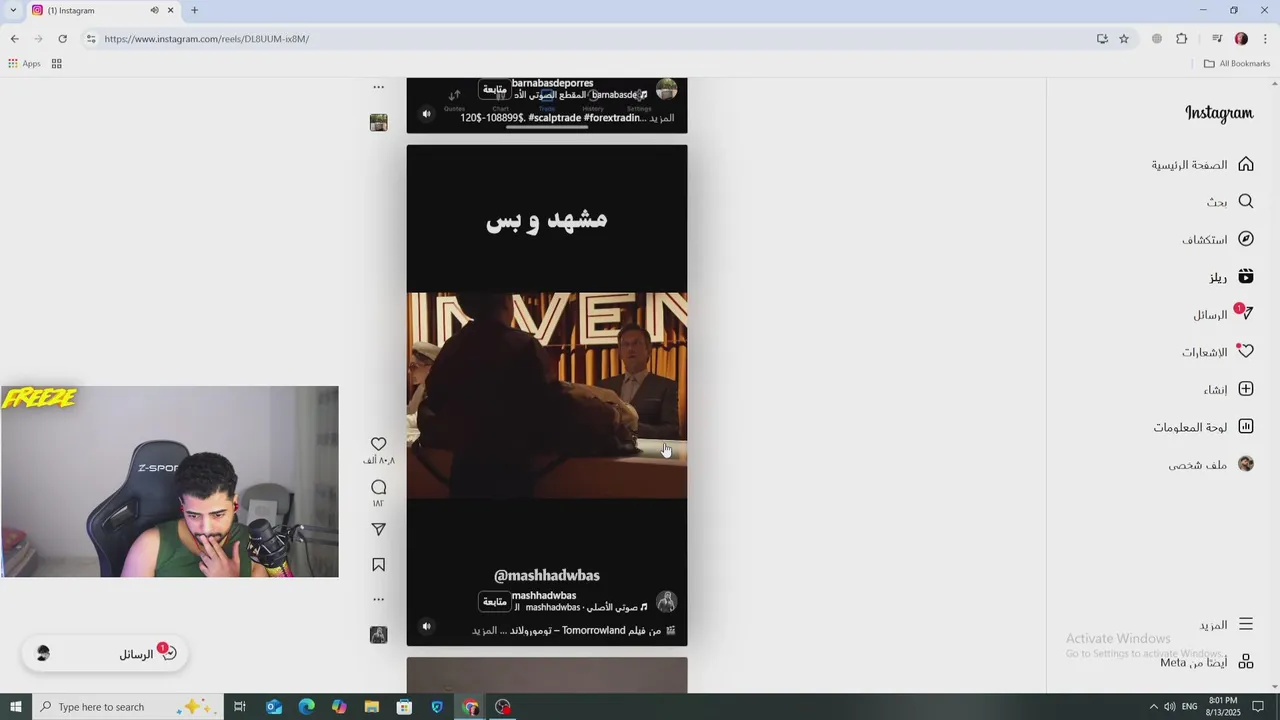Open Task View on taskbar

point(240,707)
